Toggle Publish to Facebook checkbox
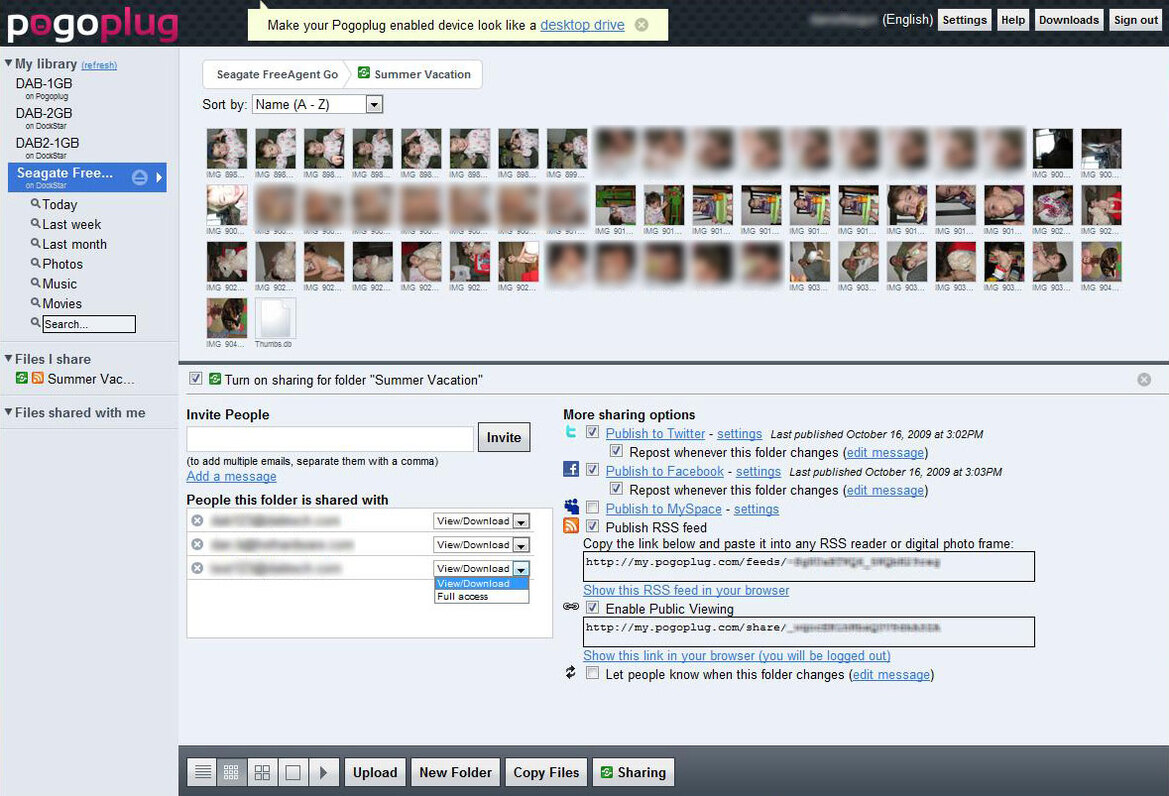The width and height of the screenshot is (1169, 796). pos(593,470)
